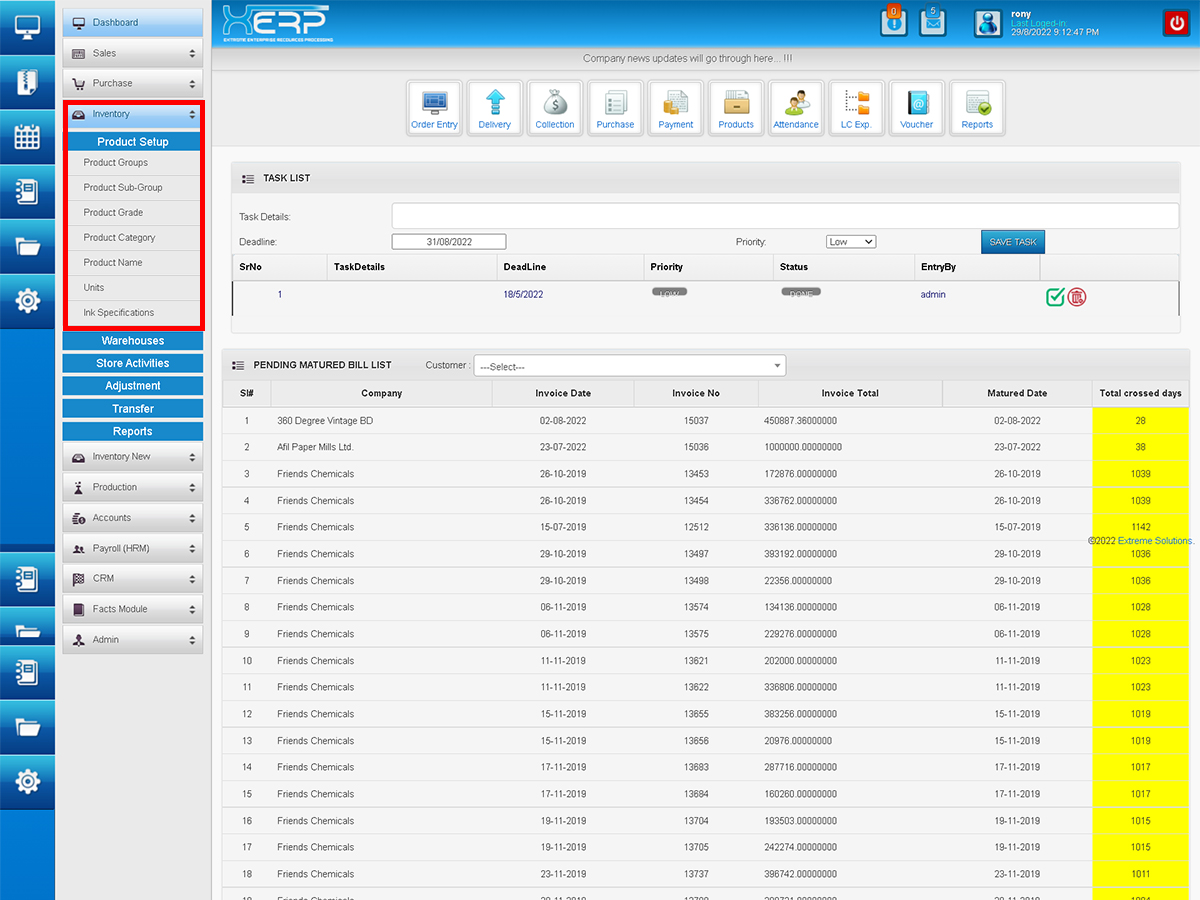Open the mail messages icon in header

(x=932, y=22)
